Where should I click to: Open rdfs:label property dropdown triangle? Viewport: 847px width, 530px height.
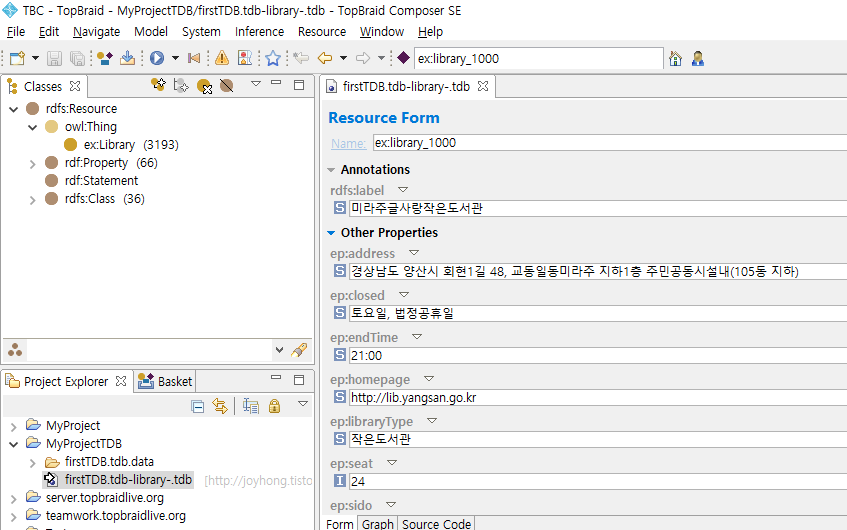[x=402, y=190]
